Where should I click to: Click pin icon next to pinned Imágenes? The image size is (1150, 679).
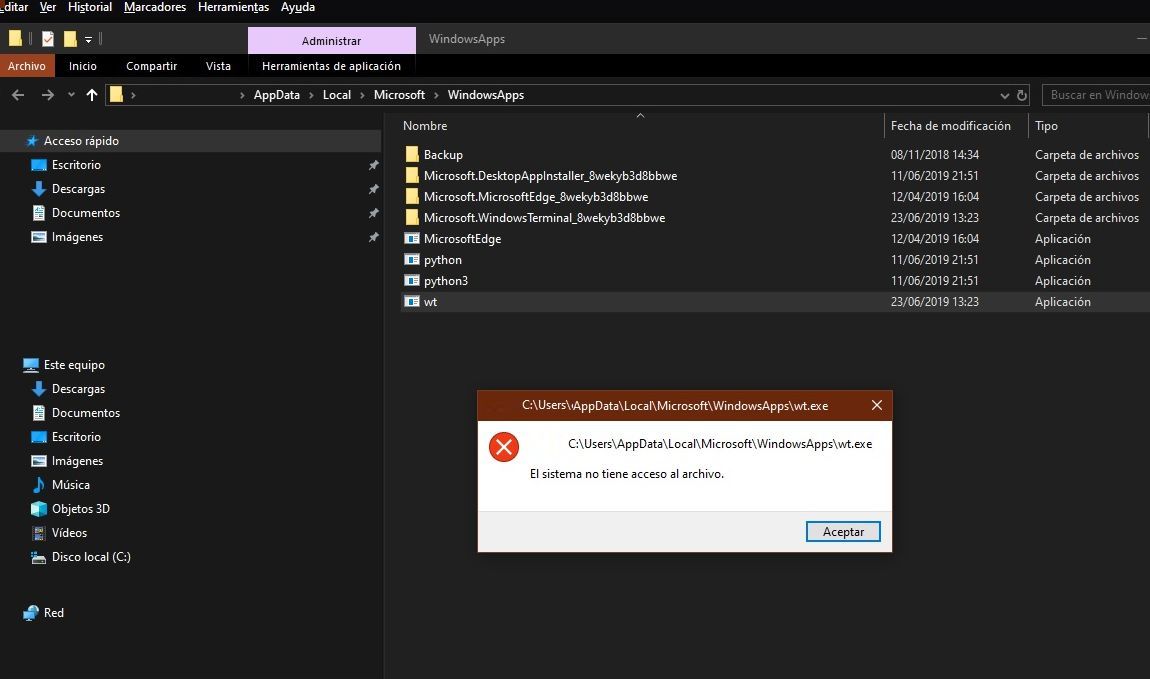pyautogui.click(x=373, y=238)
